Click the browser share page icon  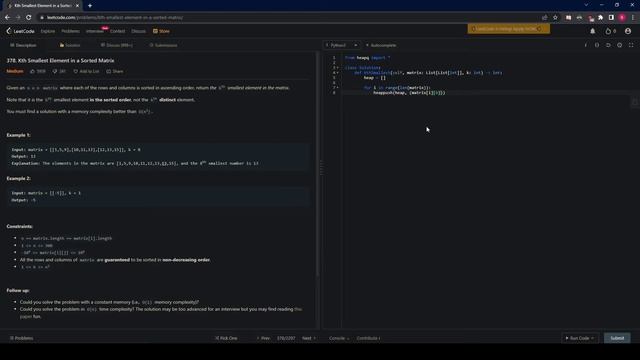[x=544, y=18]
